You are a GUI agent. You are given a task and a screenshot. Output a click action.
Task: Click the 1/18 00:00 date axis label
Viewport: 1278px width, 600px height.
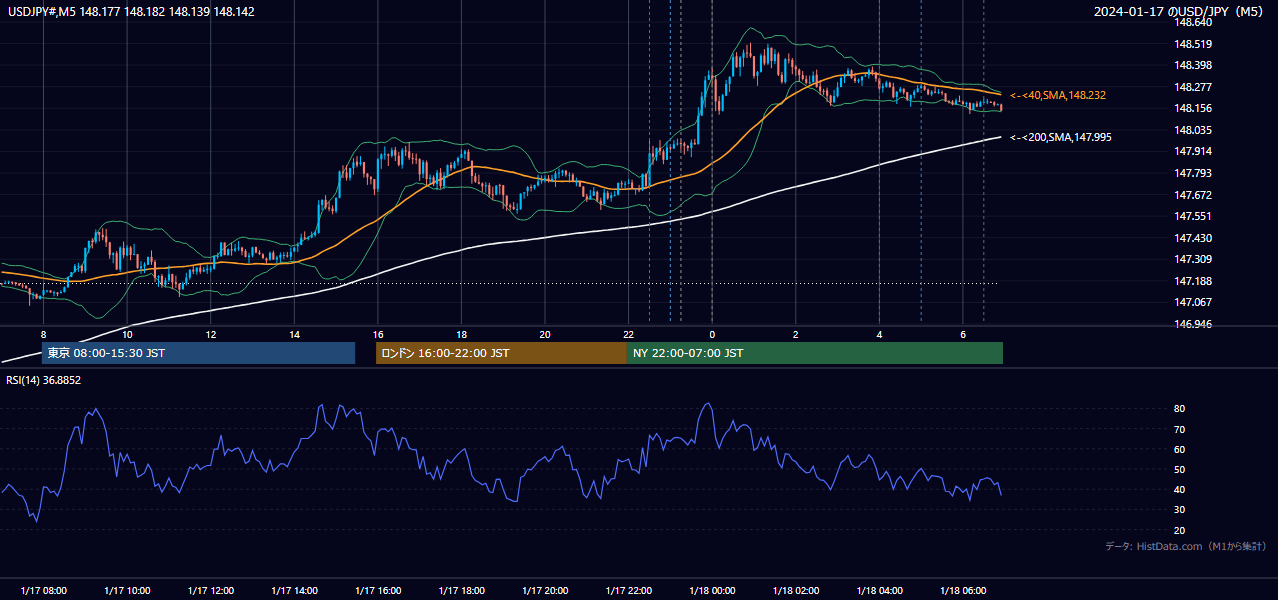[712, 591]
